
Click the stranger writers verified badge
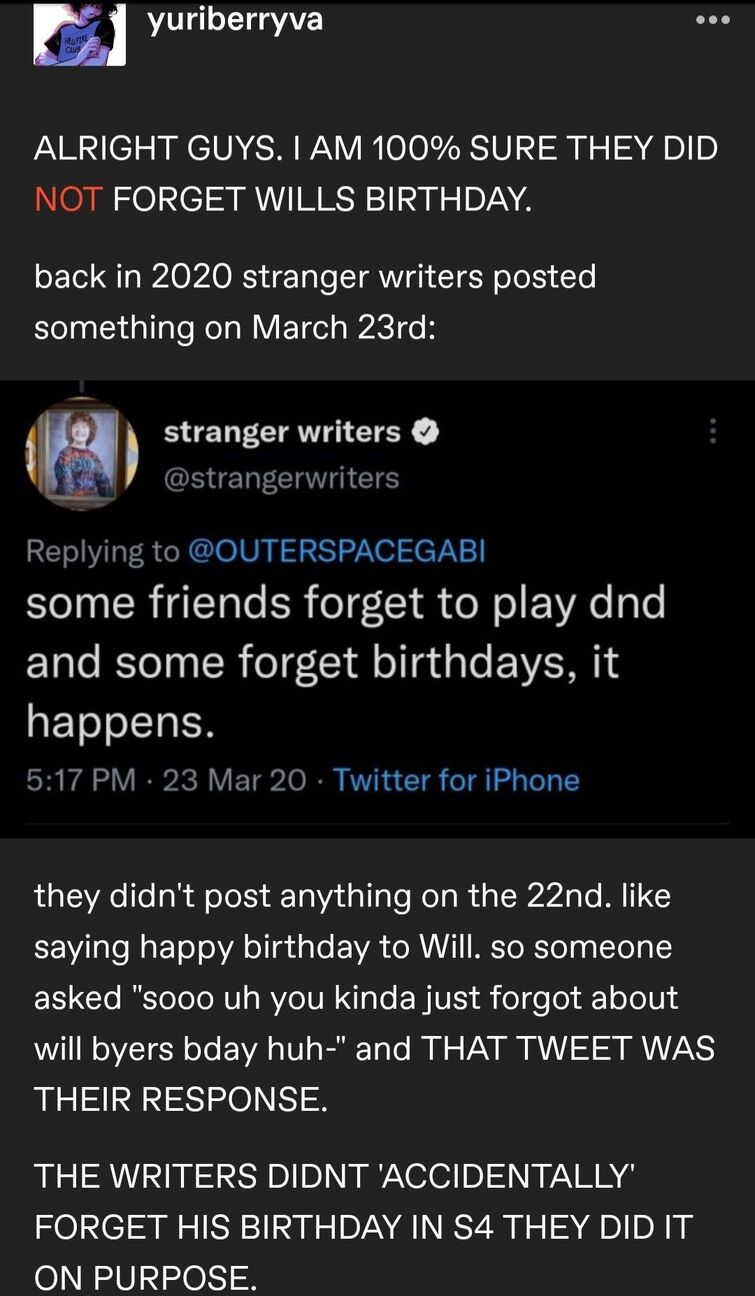422,432
